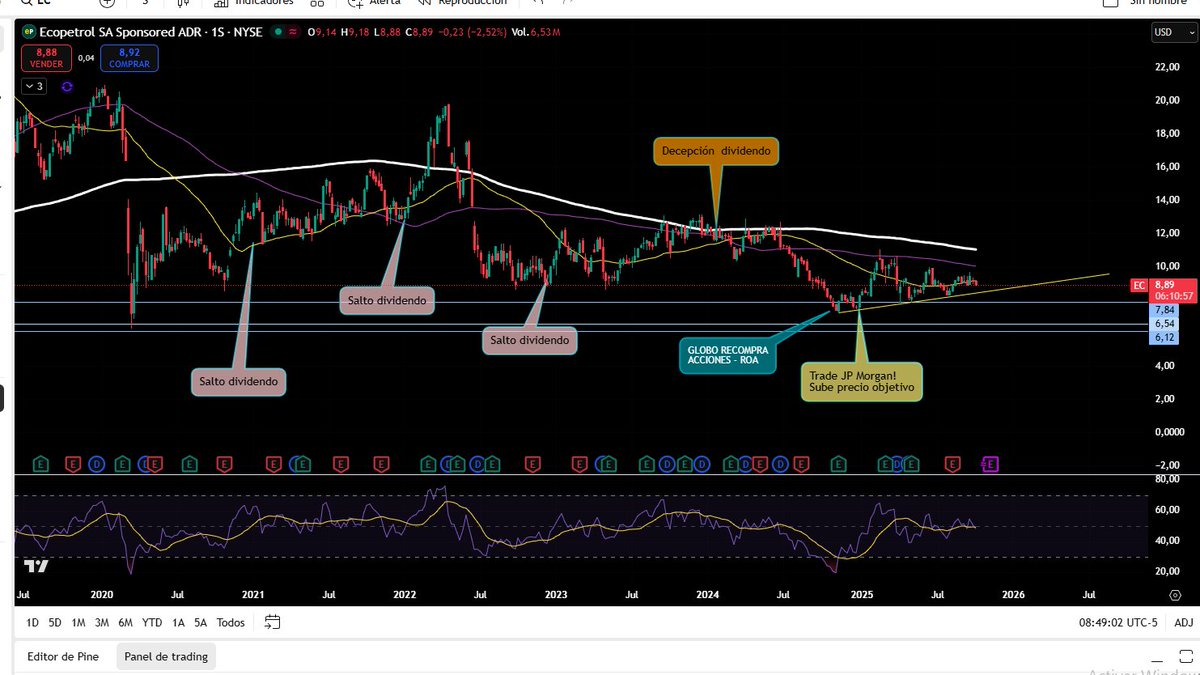Set the chart range to 1D

click(33, 622)
